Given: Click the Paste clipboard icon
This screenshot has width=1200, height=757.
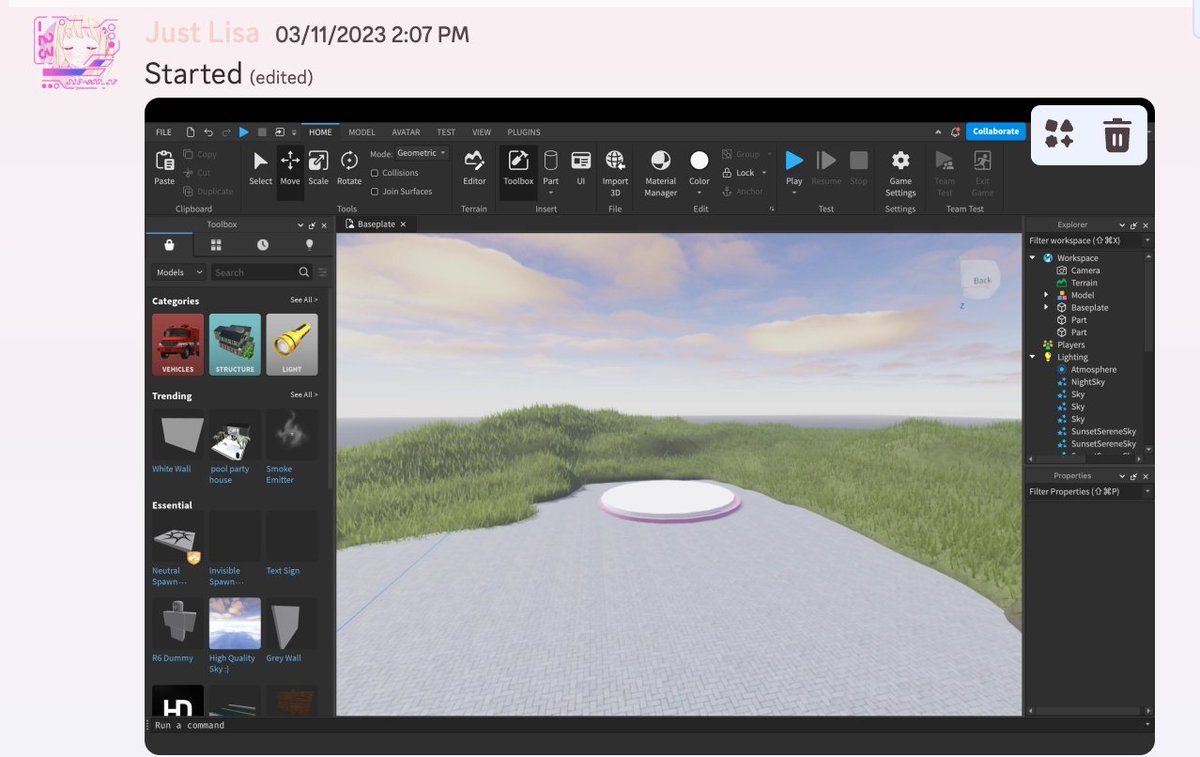Looking at the screenshot, I should point(164,160).
